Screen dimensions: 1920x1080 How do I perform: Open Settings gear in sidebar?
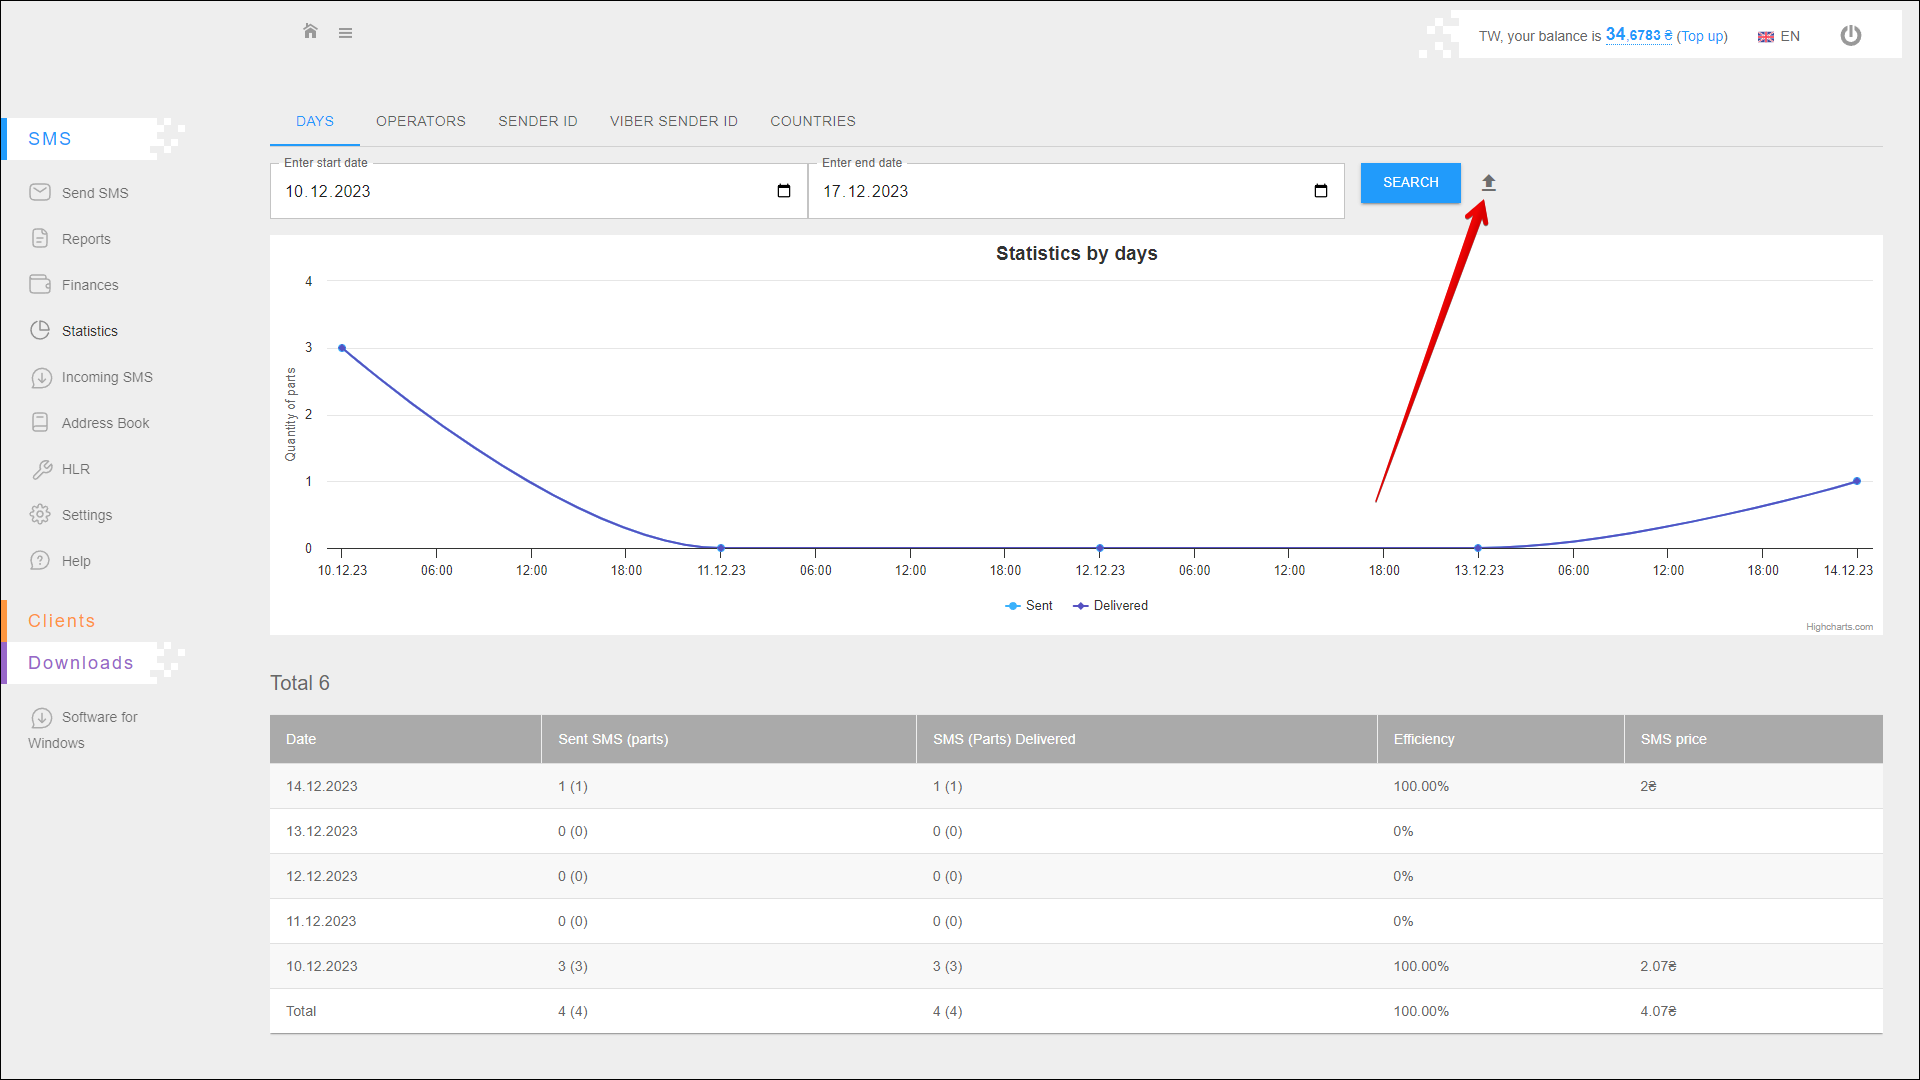tap(86, 515)
